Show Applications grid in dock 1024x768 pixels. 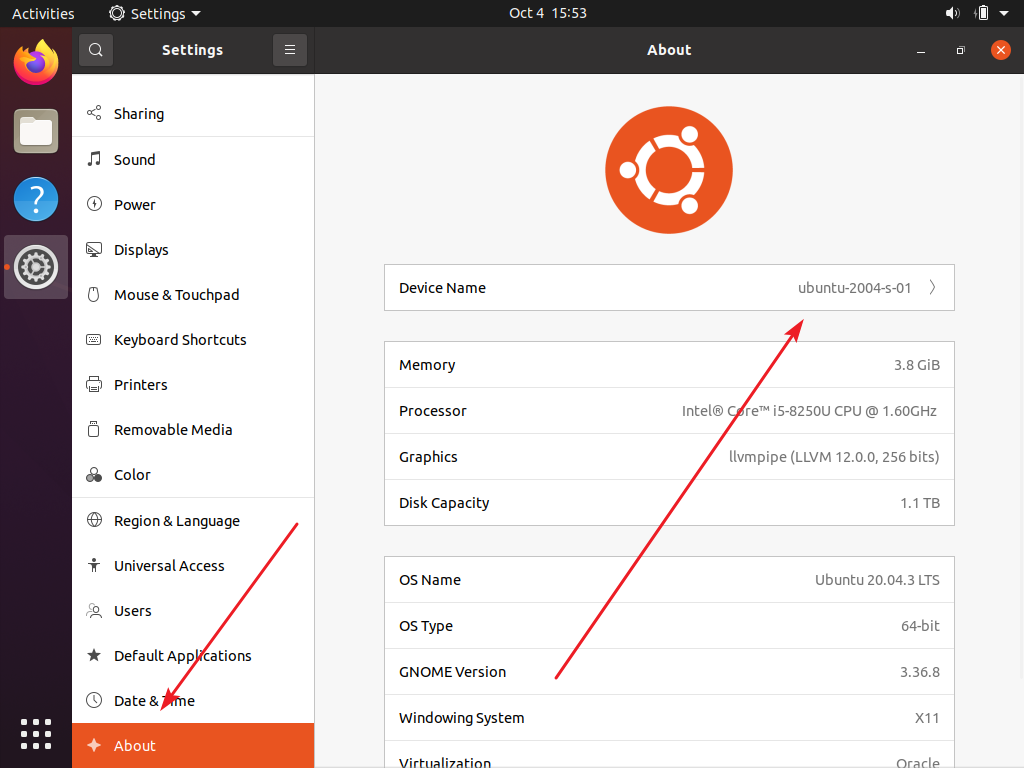click(36, 734)
